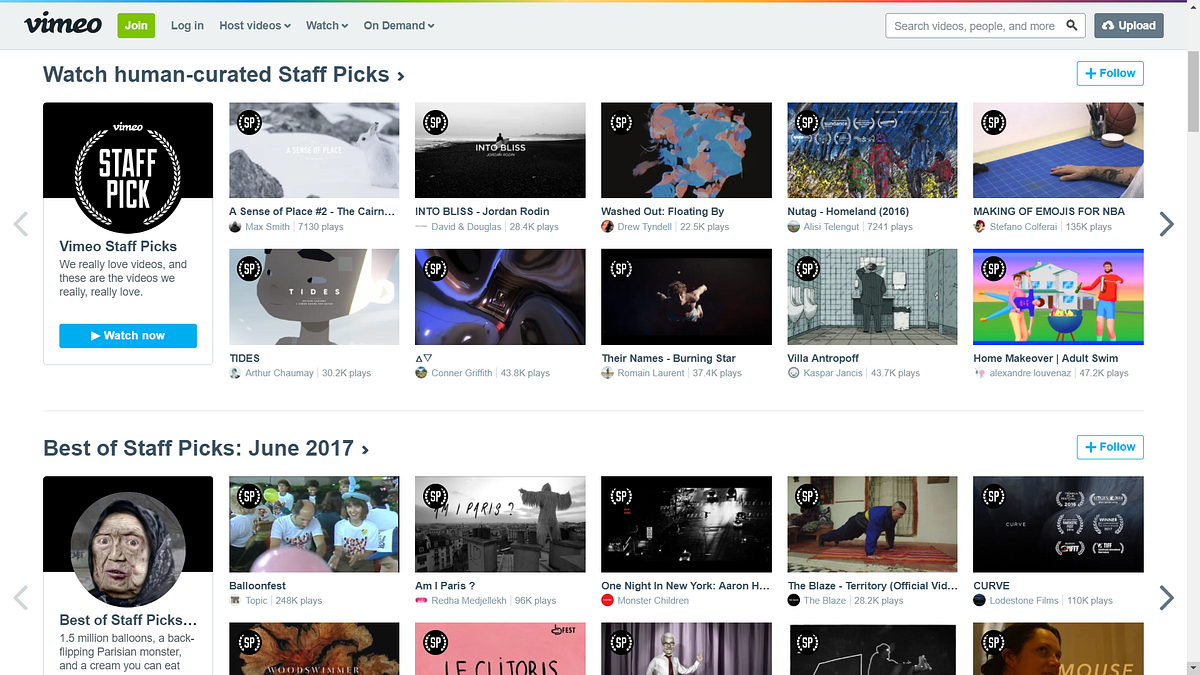Open Nutag - Homeland thumbnail
The width and height of the screenshot is (1200, 675).
(x=872, y=150)
